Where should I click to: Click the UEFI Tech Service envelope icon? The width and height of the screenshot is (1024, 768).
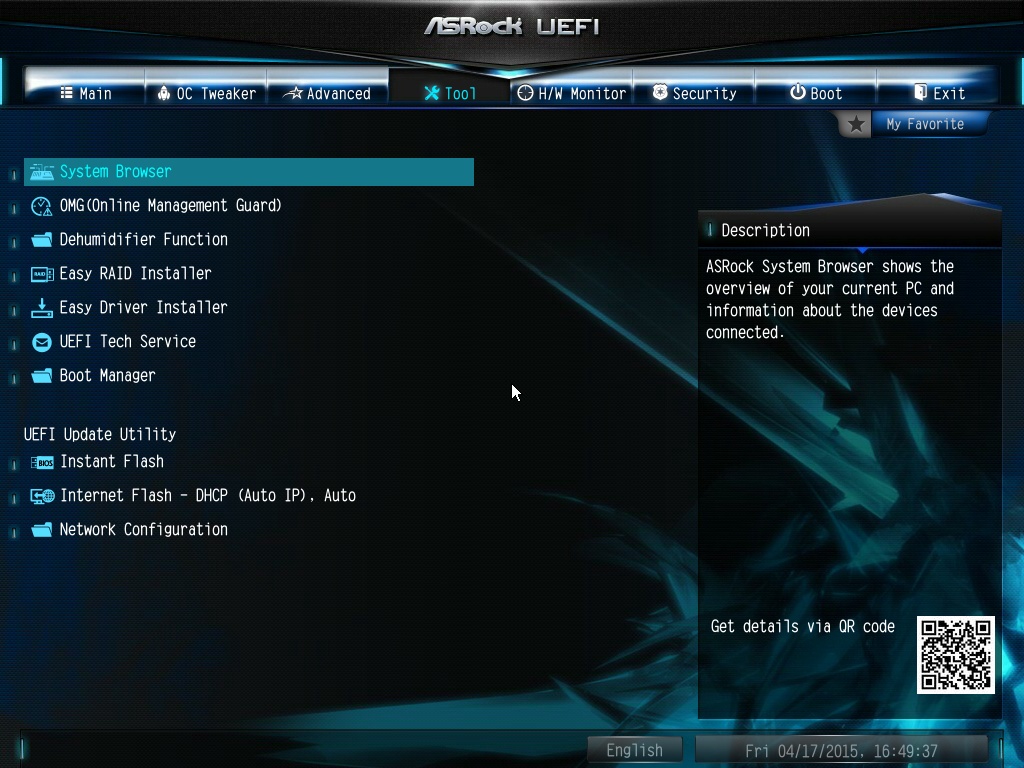click(x=42, y=342)
